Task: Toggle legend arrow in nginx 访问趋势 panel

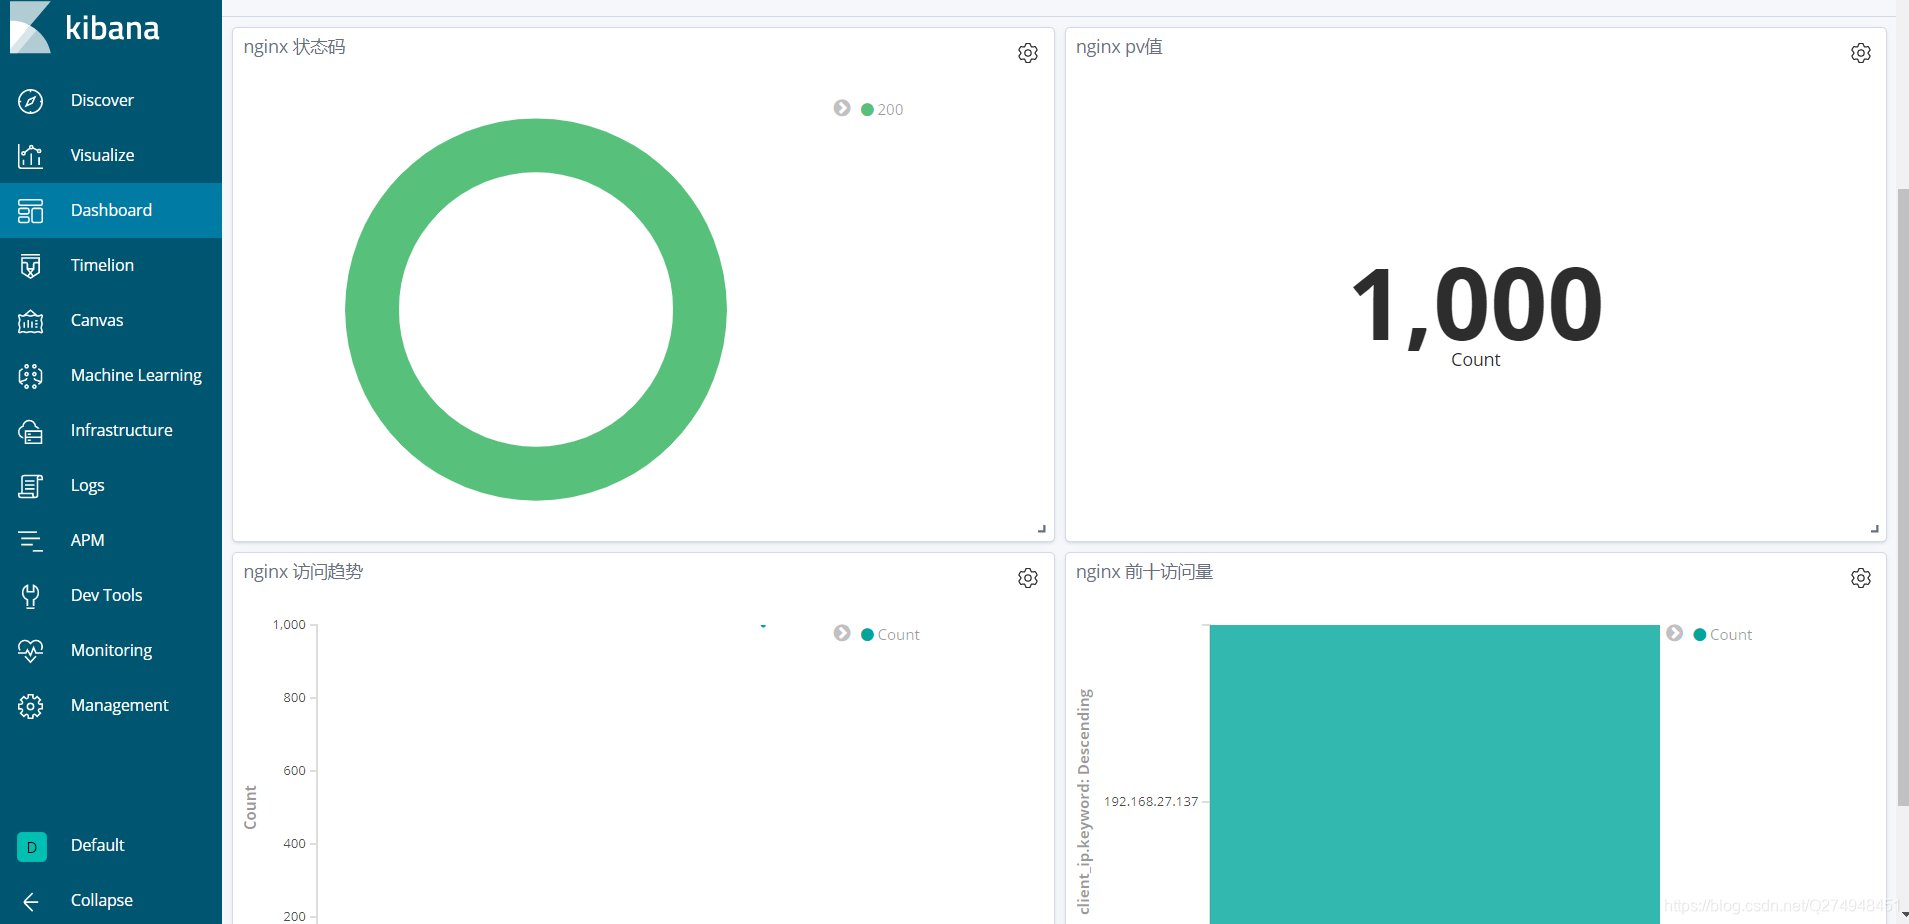Action: (842, 633)
